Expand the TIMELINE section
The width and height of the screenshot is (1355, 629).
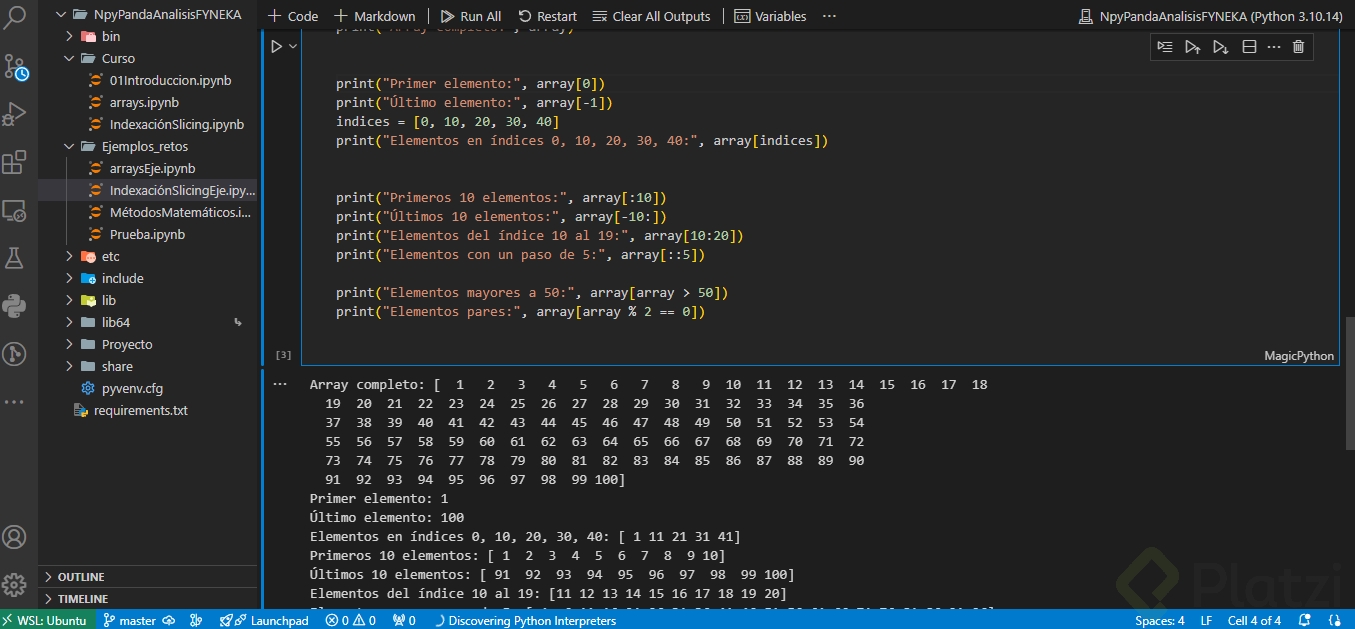[83, 599]
